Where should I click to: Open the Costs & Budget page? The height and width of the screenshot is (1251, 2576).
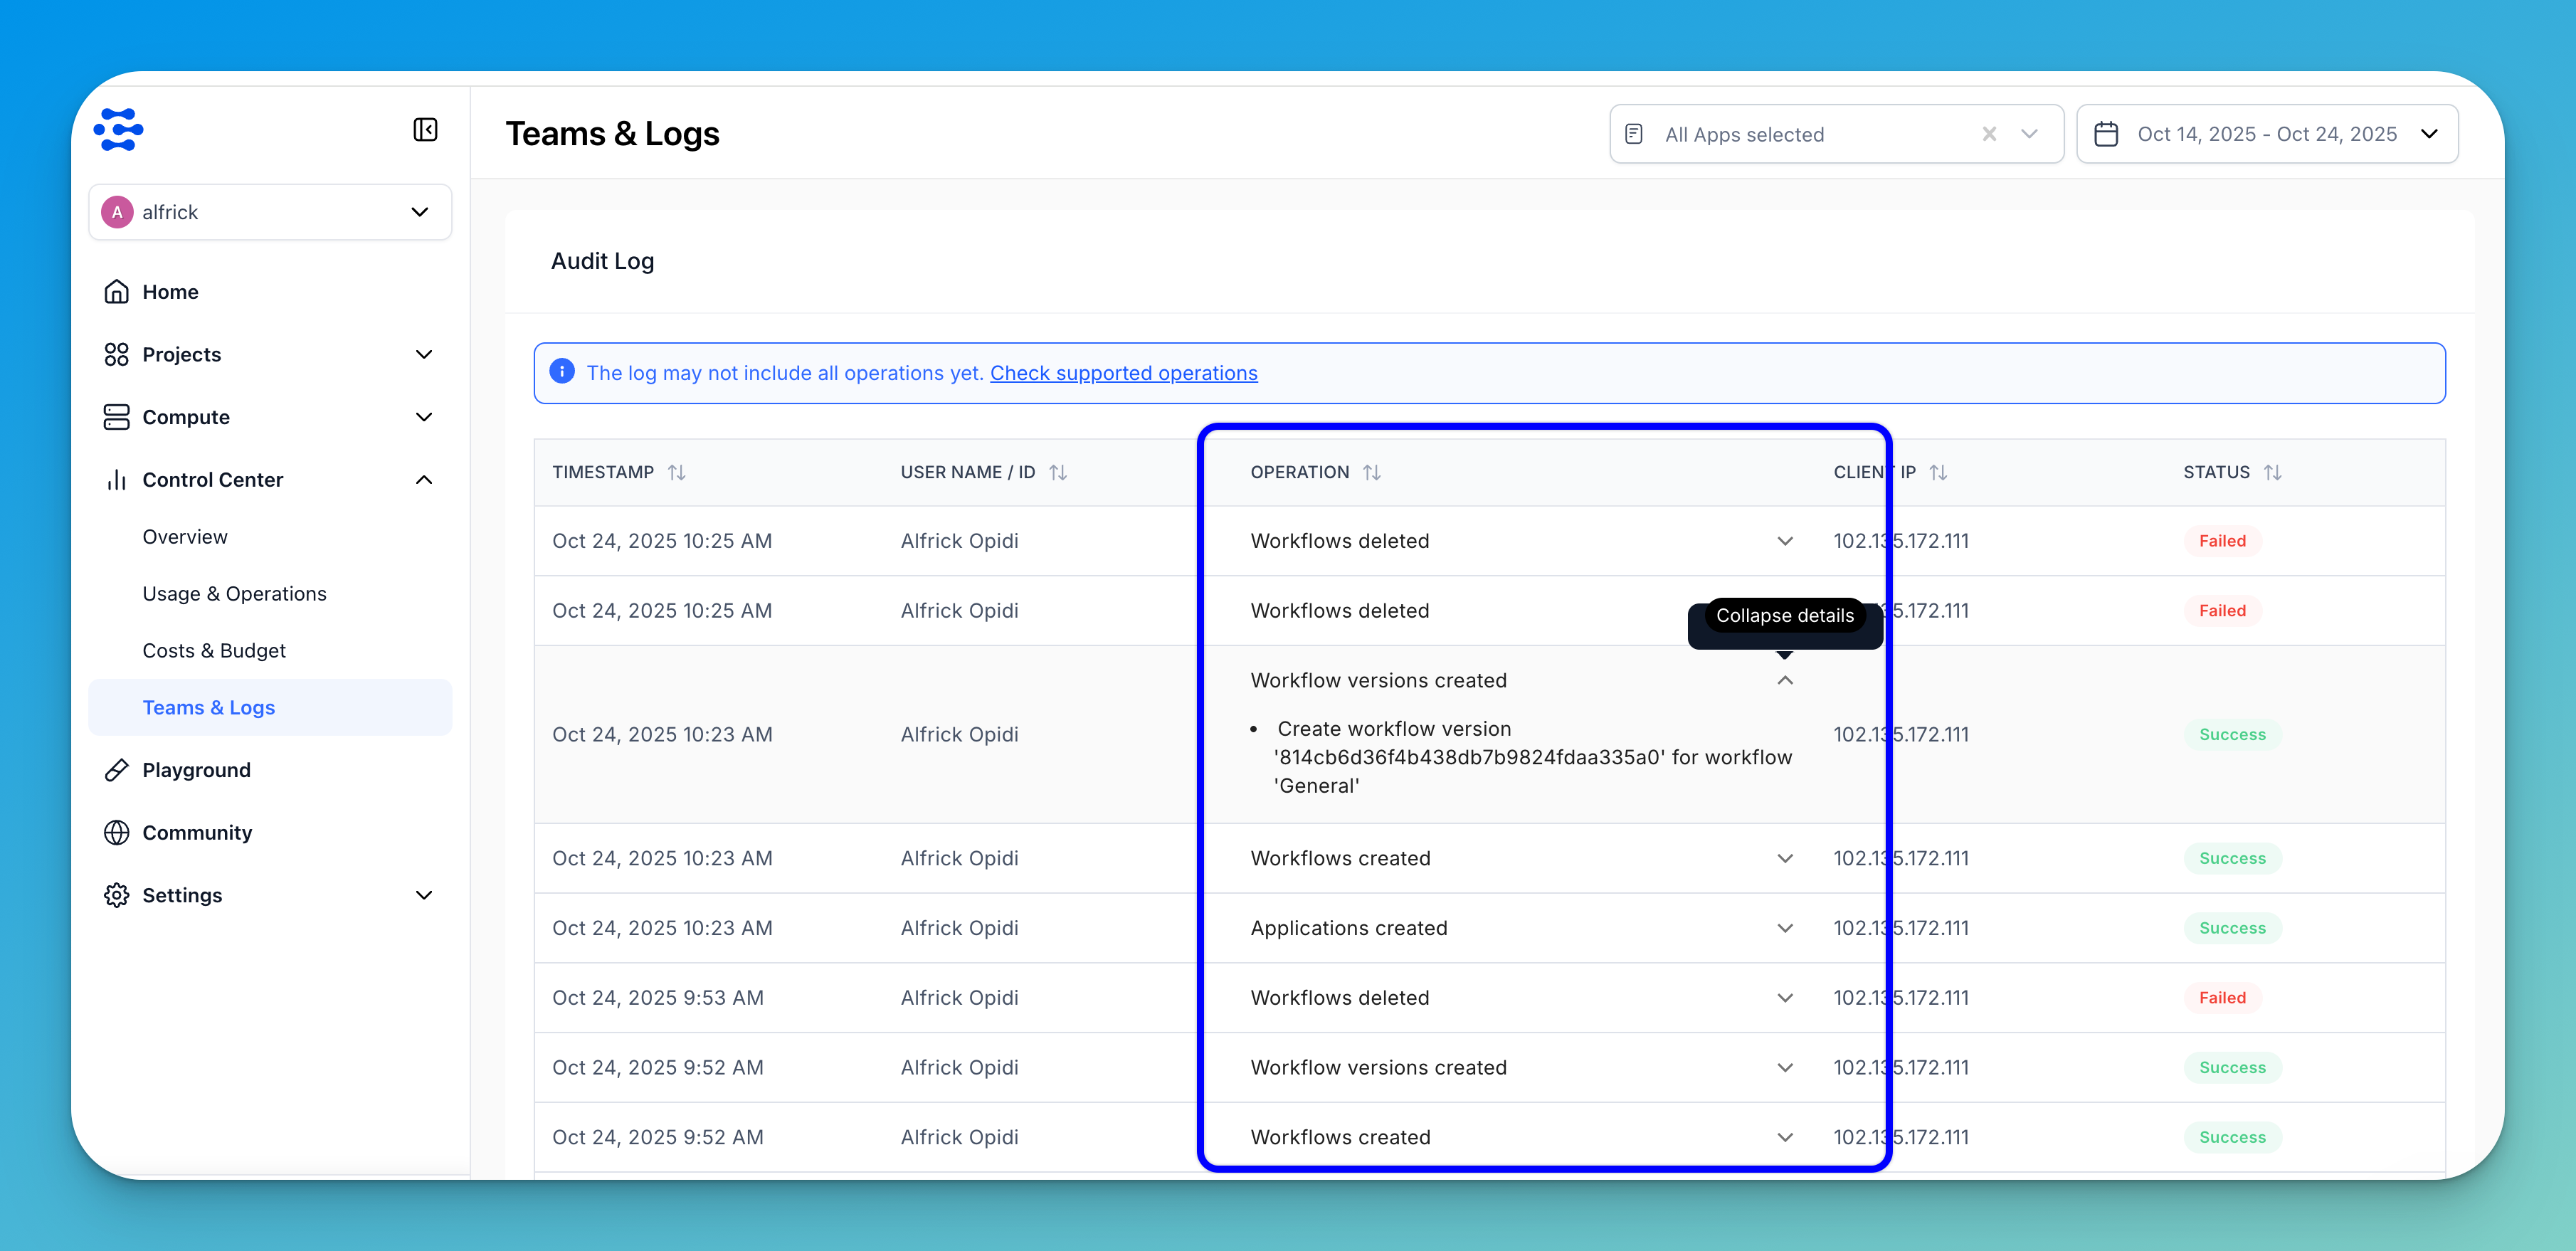(214, 651)
